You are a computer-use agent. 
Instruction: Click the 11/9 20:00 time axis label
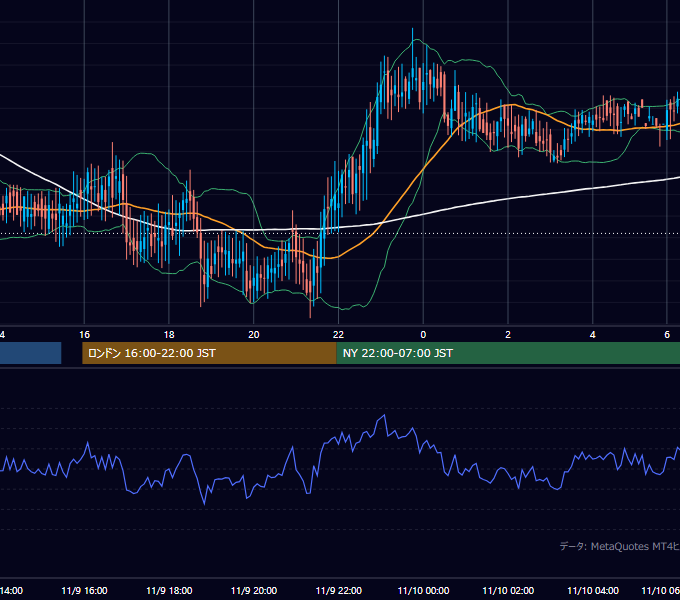click(x=254, y=591)
